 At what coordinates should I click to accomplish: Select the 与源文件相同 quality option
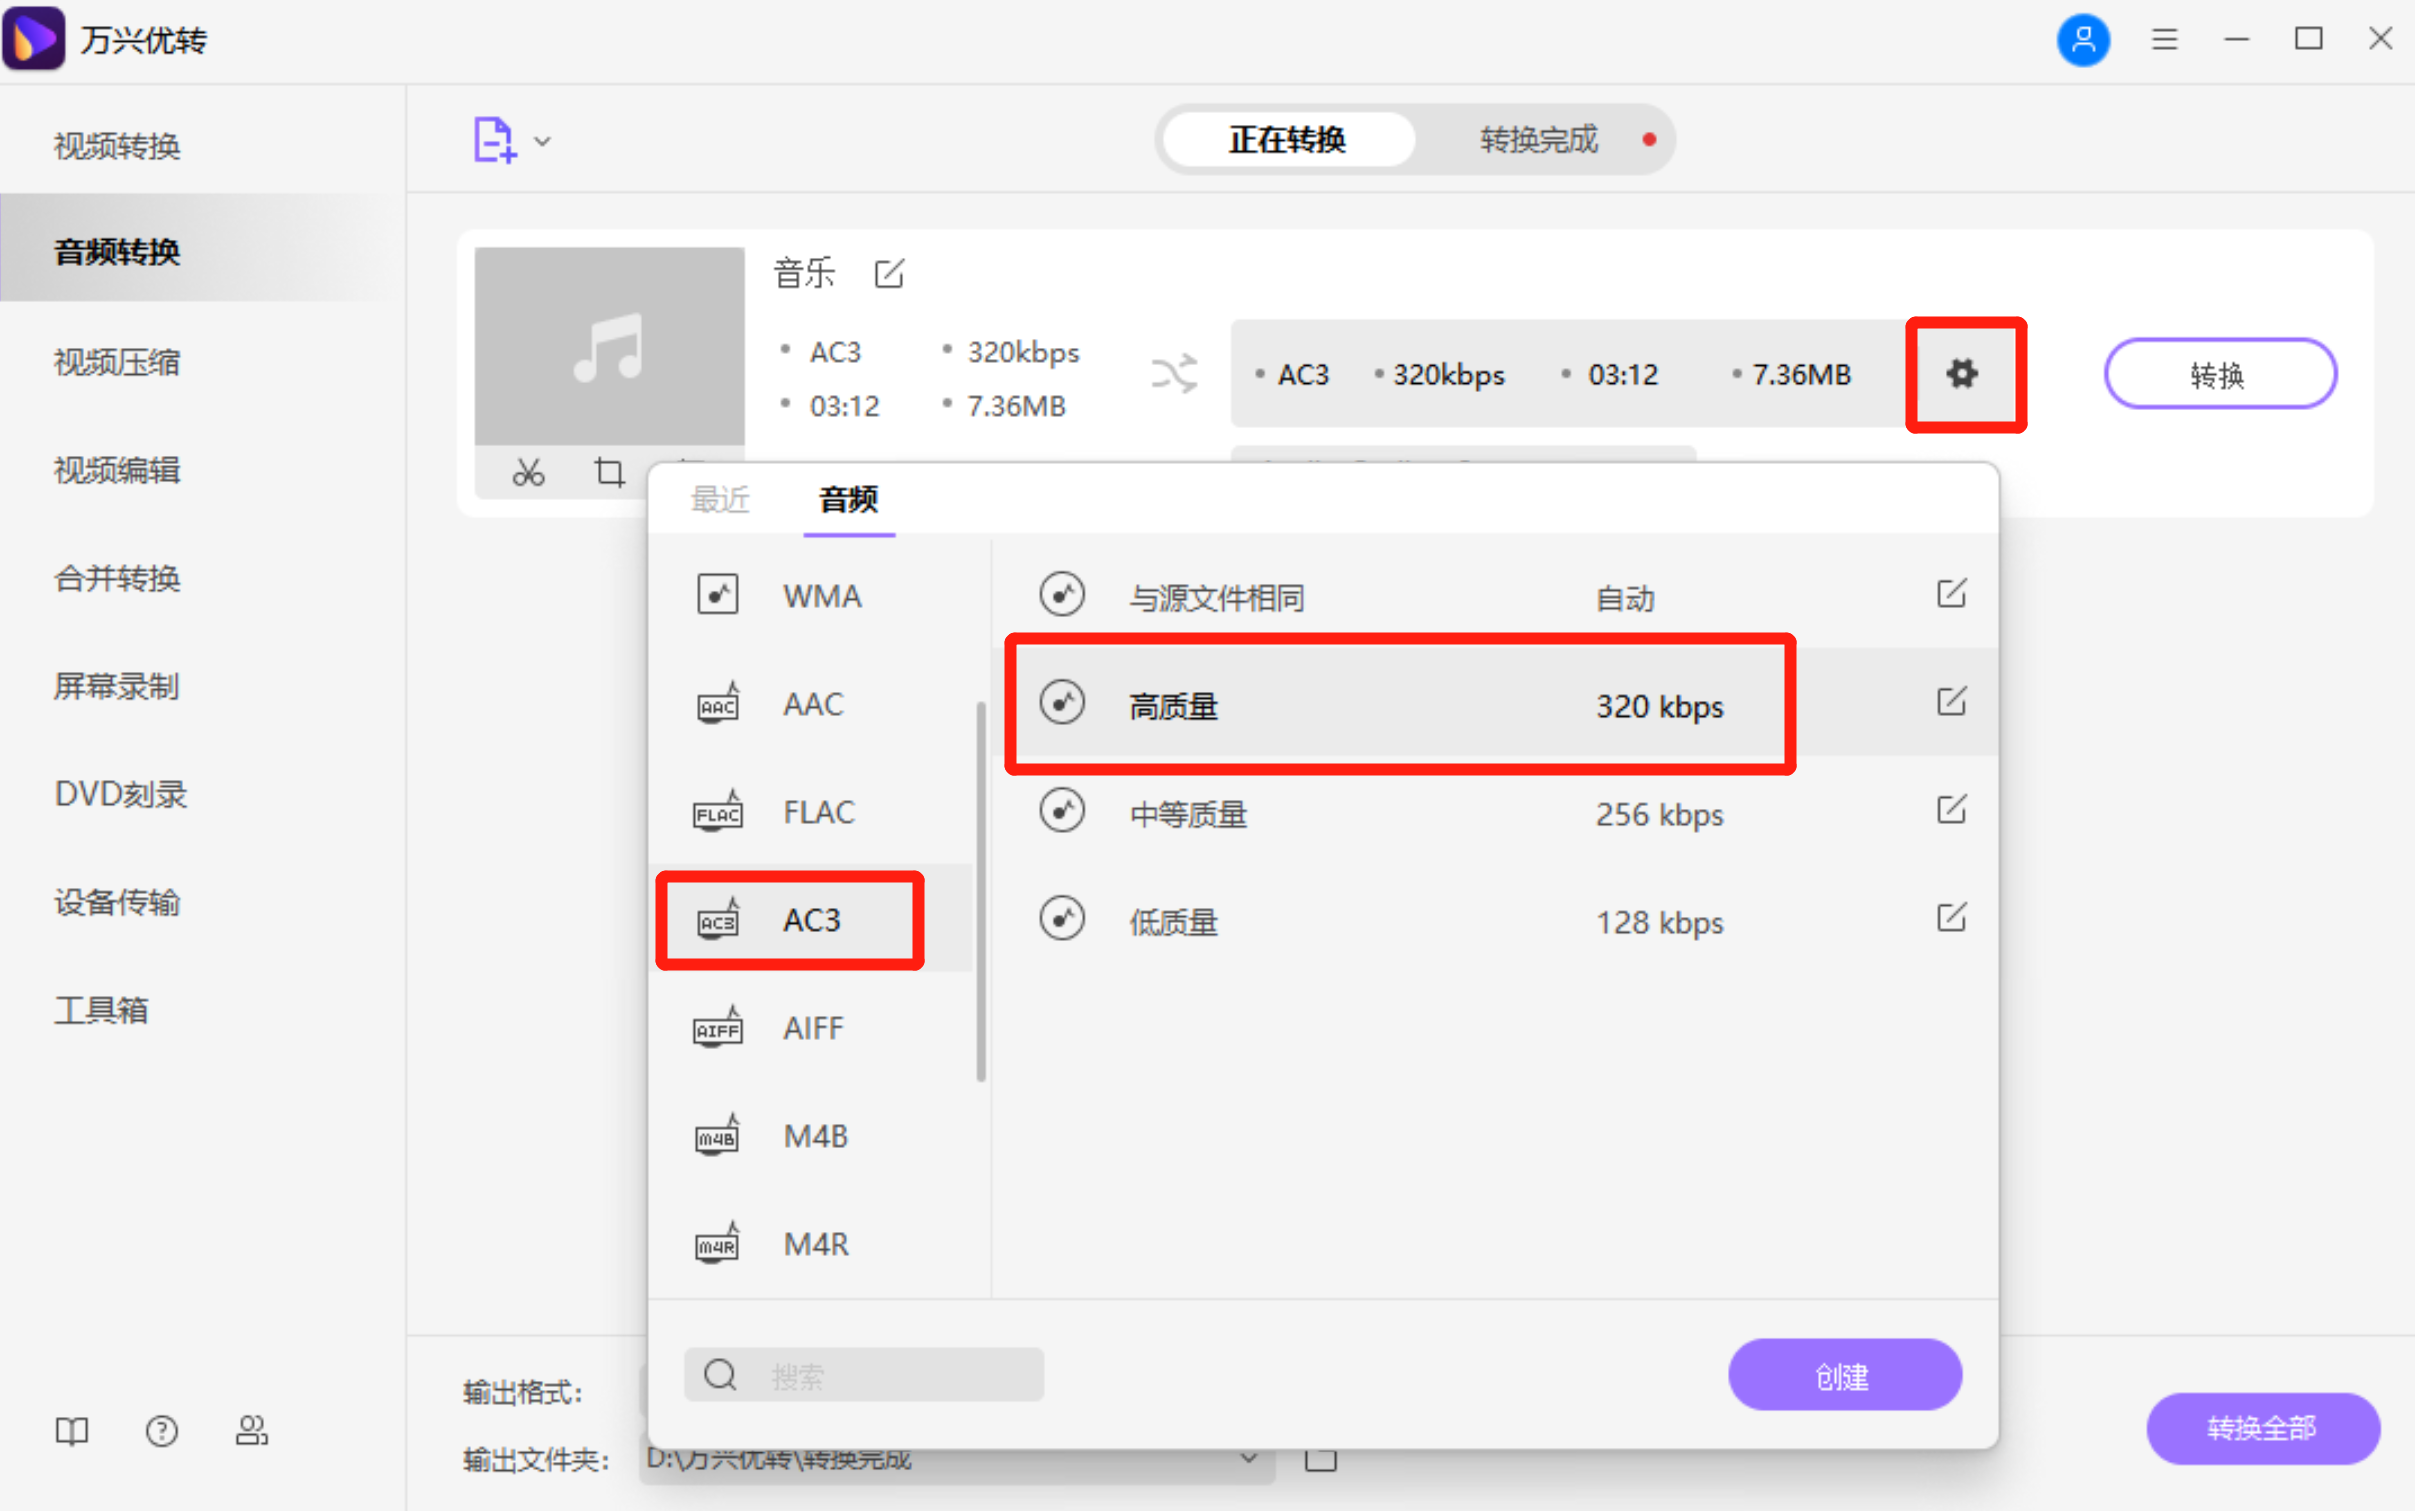coord(1216,597)
